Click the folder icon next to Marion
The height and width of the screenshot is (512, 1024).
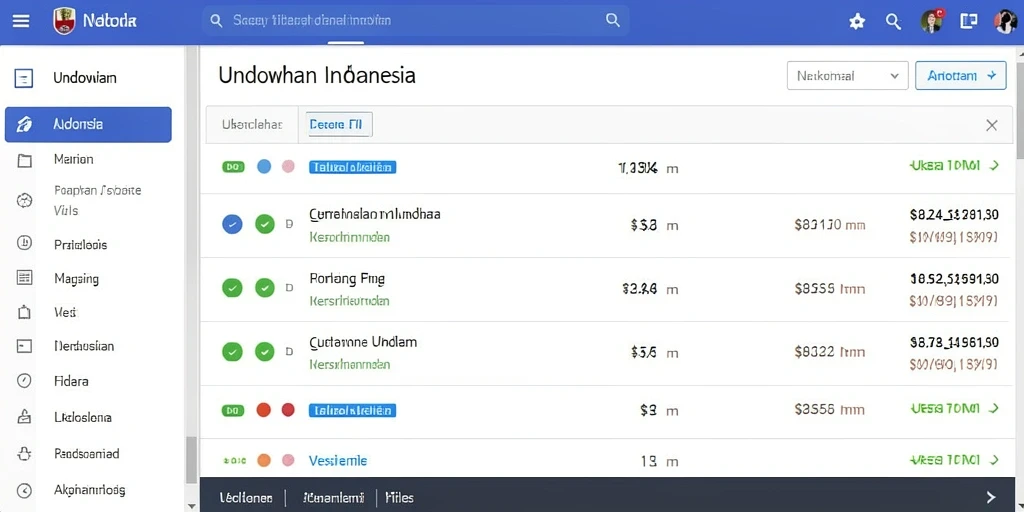pos(24,160)
